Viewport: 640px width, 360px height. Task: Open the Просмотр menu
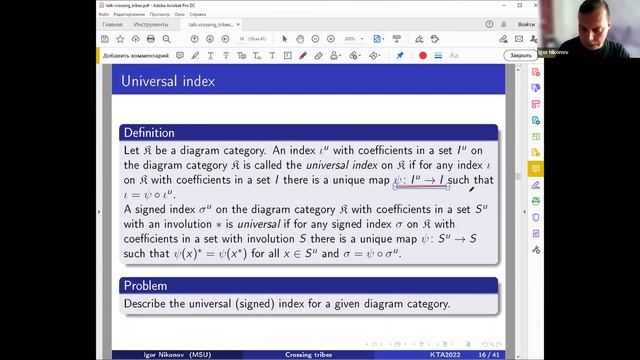(160, 14)
